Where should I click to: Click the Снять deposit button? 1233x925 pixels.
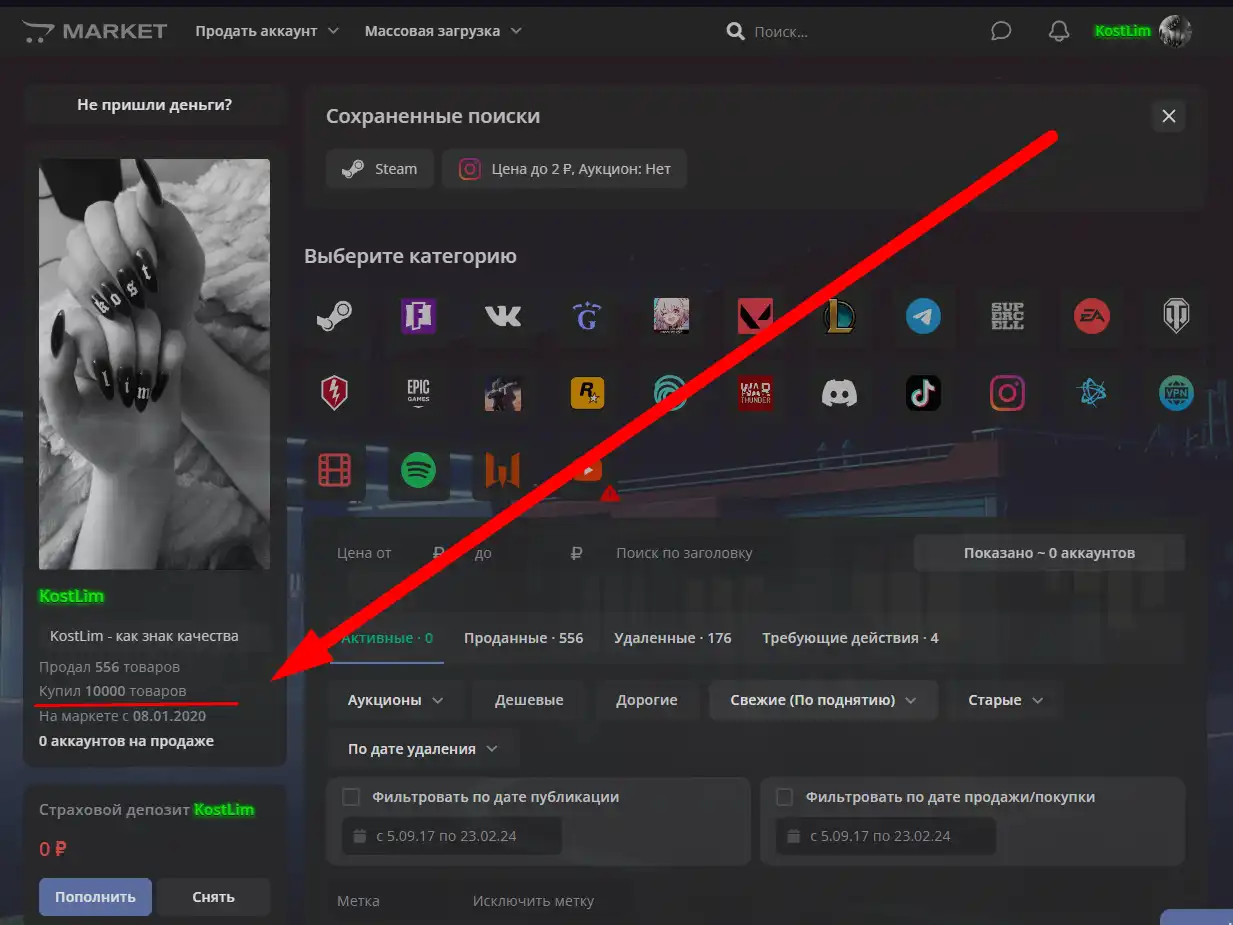coord(213,897)
